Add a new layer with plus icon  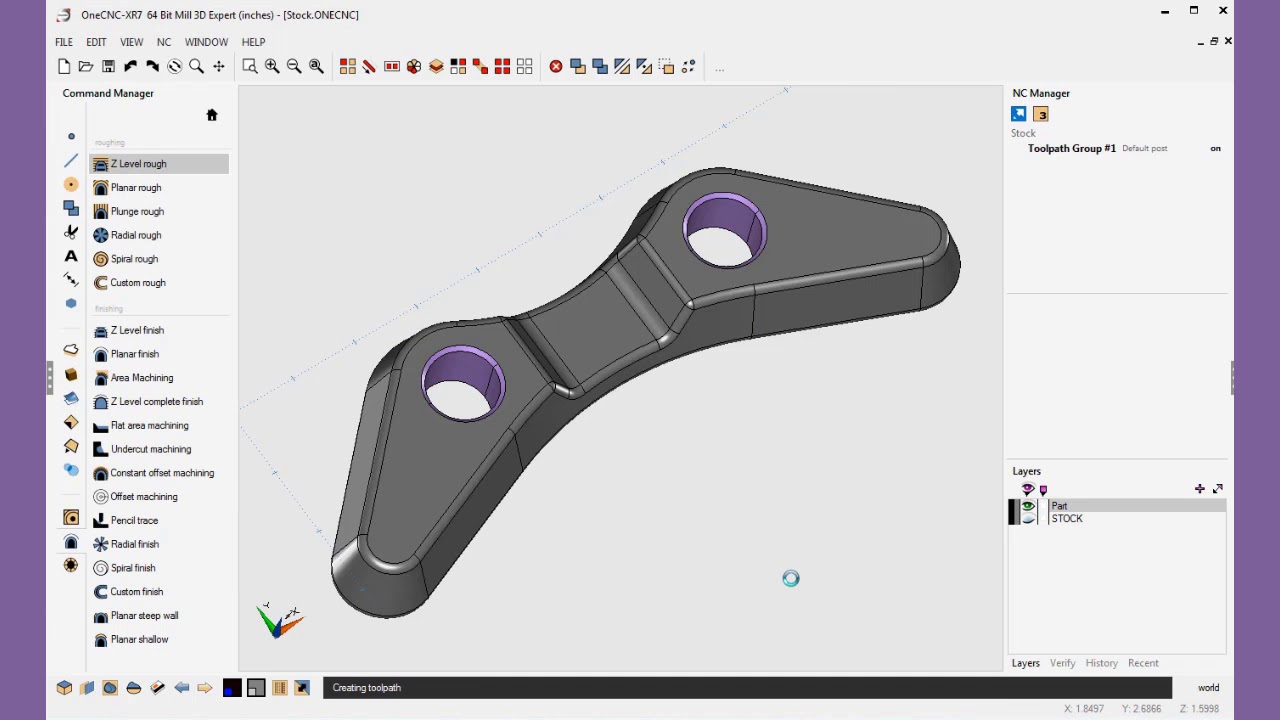(x=1199, y=489)
